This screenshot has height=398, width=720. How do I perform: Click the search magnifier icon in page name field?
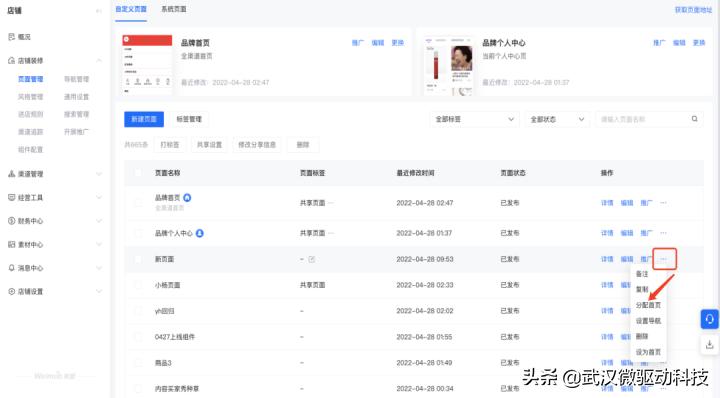click(694, 119)
